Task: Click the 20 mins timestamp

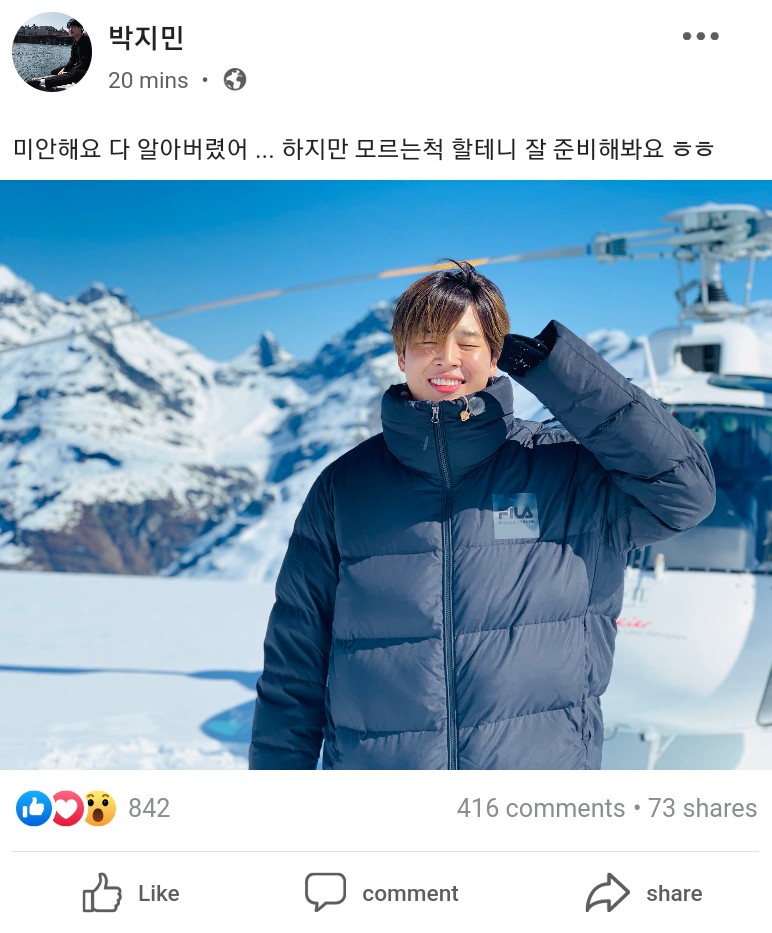Action: [148, 80]
